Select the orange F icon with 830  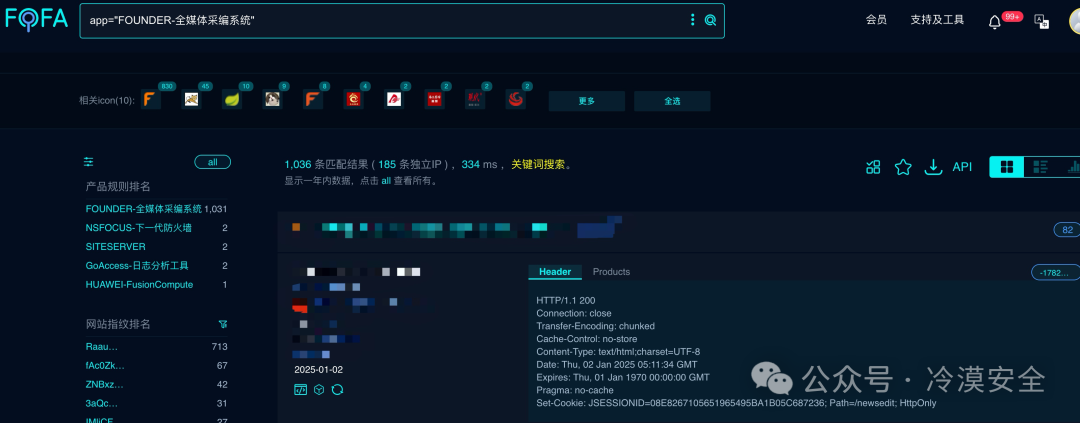(x=151, y=100)
